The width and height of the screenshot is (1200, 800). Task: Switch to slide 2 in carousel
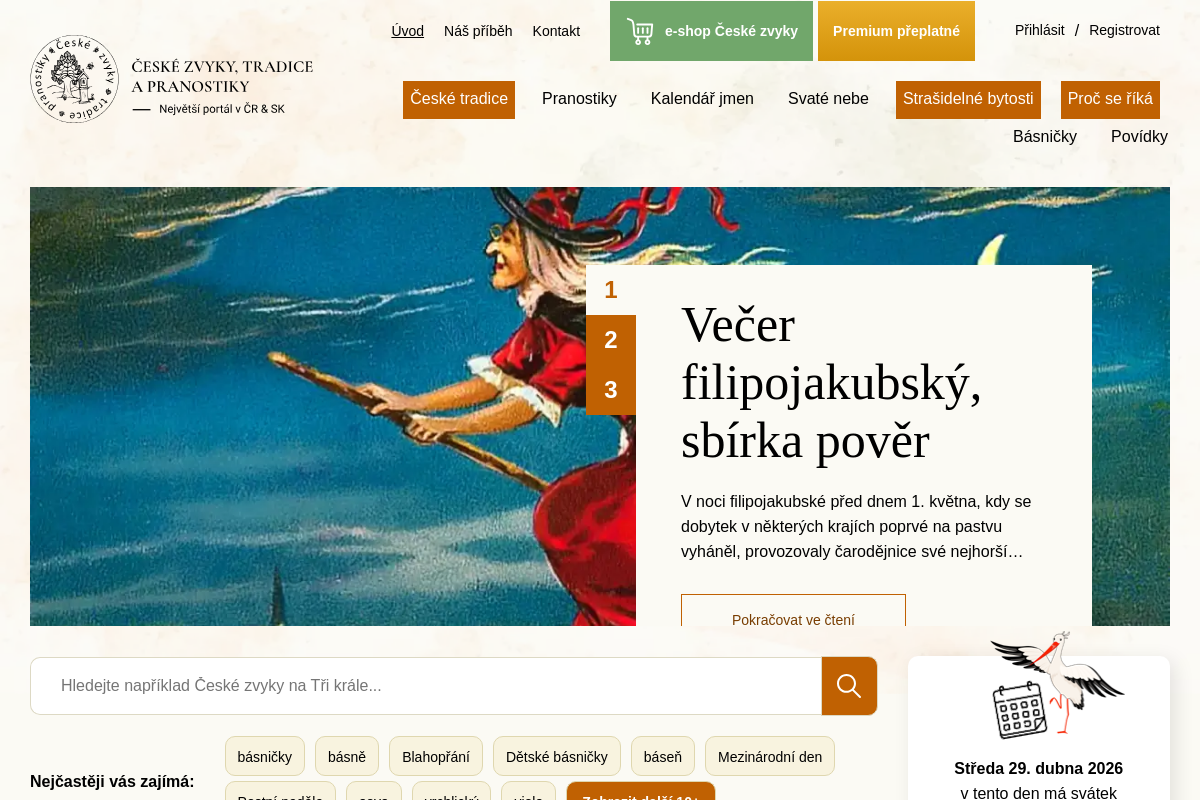(611, 340)
